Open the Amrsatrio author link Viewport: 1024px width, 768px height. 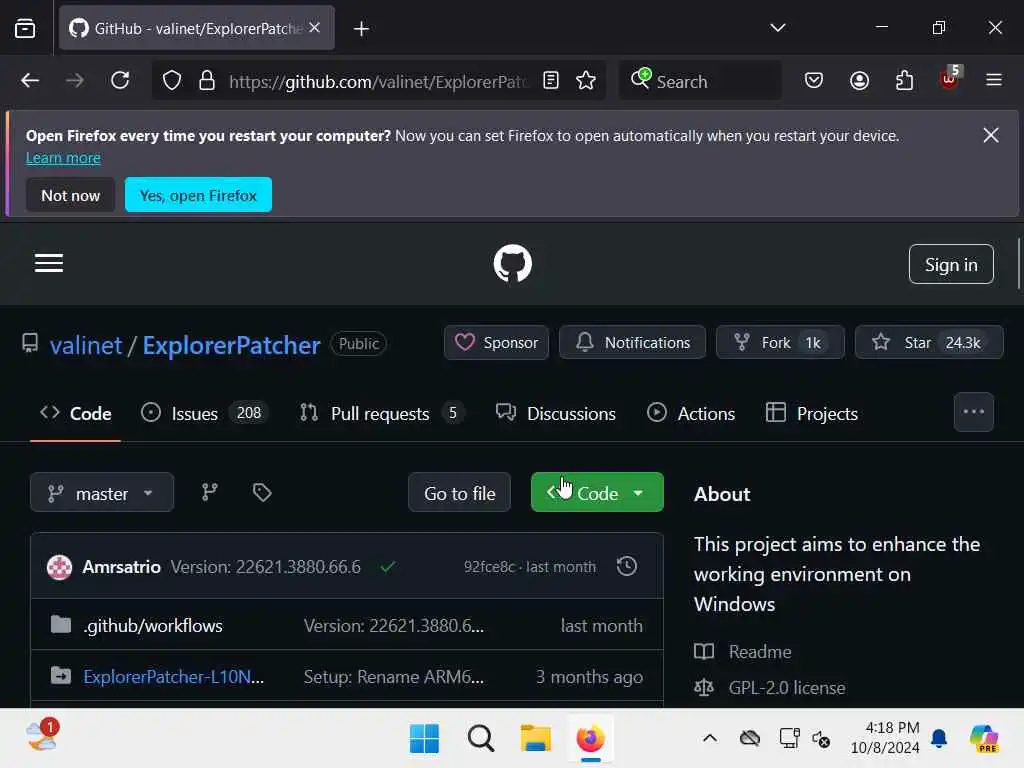(121, 567)
